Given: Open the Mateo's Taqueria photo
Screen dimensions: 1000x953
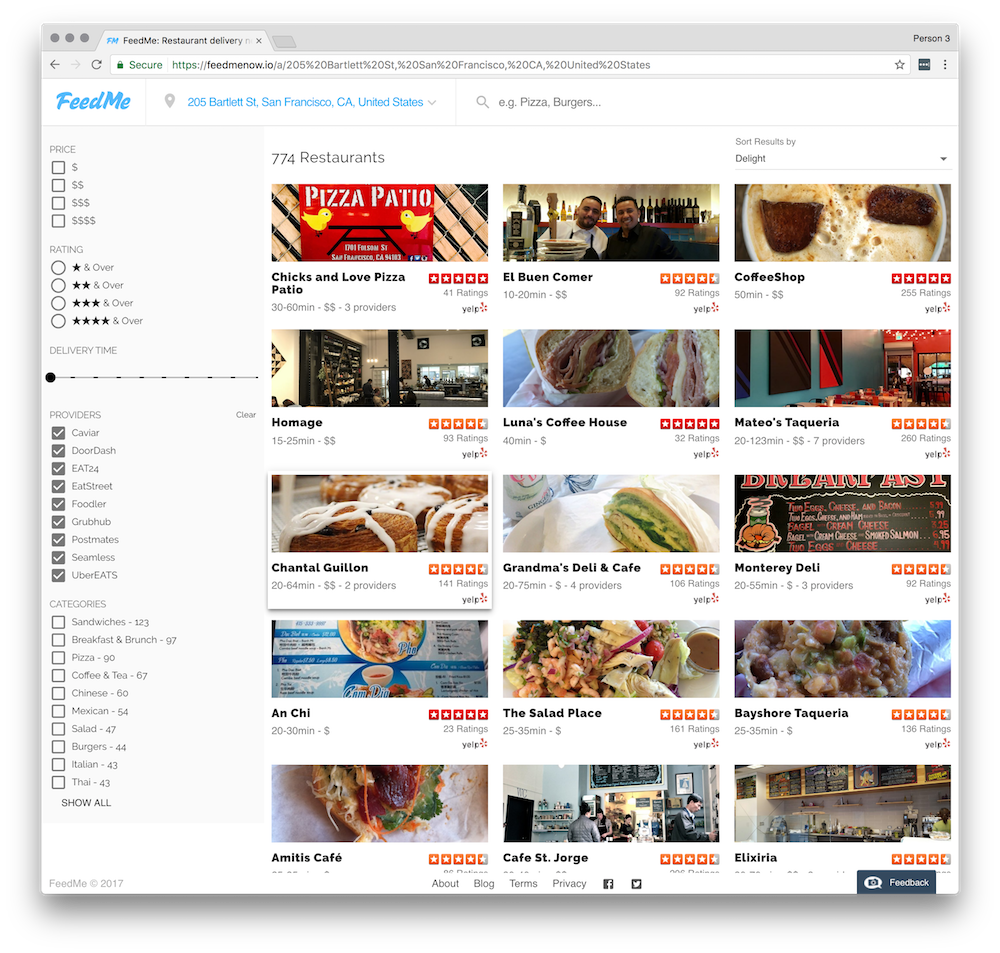Looking at the screenshot, I should (x=842, y=368).
